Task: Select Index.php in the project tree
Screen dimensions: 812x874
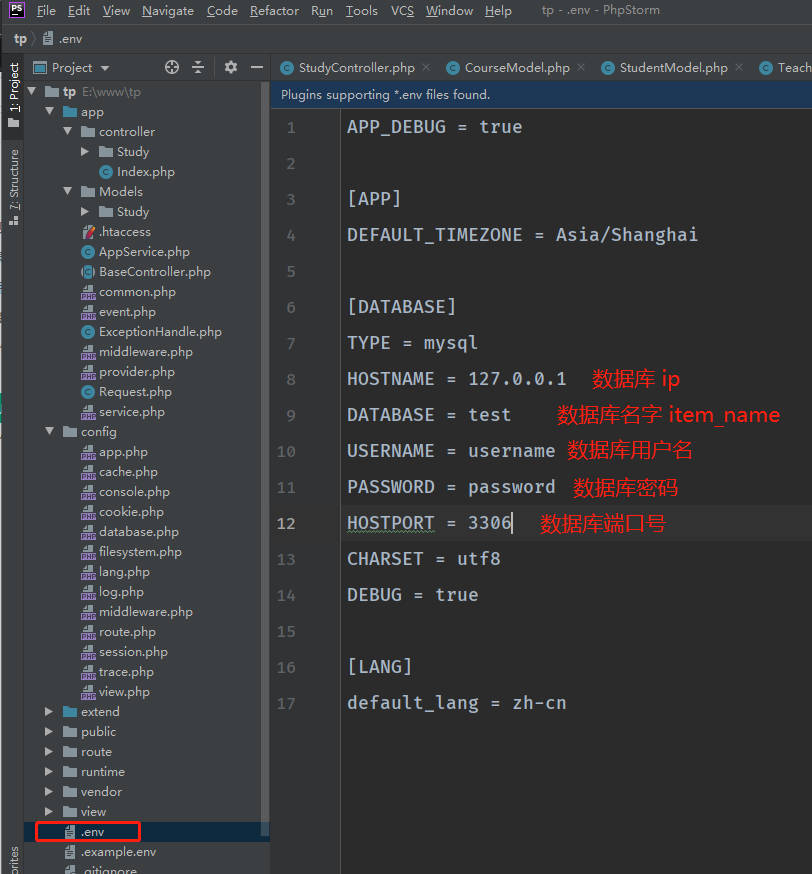Action: (x=137, y=172)
